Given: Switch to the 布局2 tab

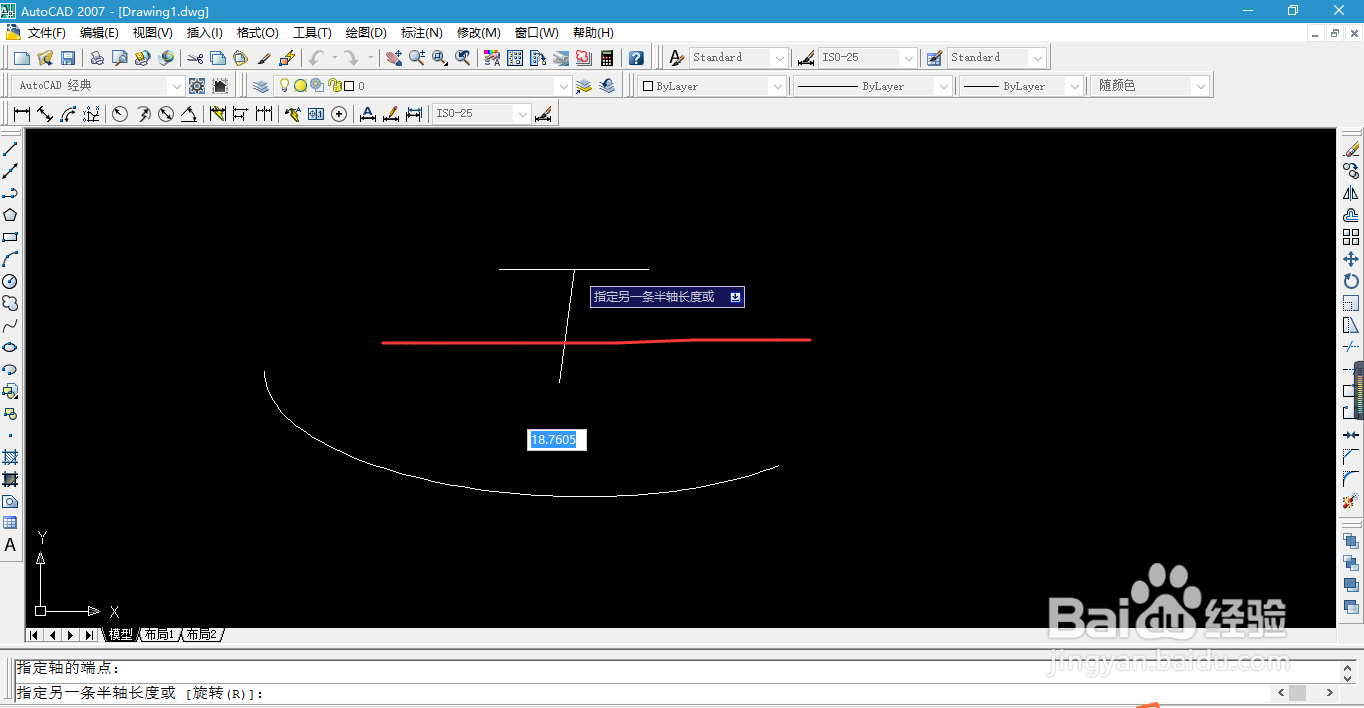Looking at the screenshot, I should point(201,634).
